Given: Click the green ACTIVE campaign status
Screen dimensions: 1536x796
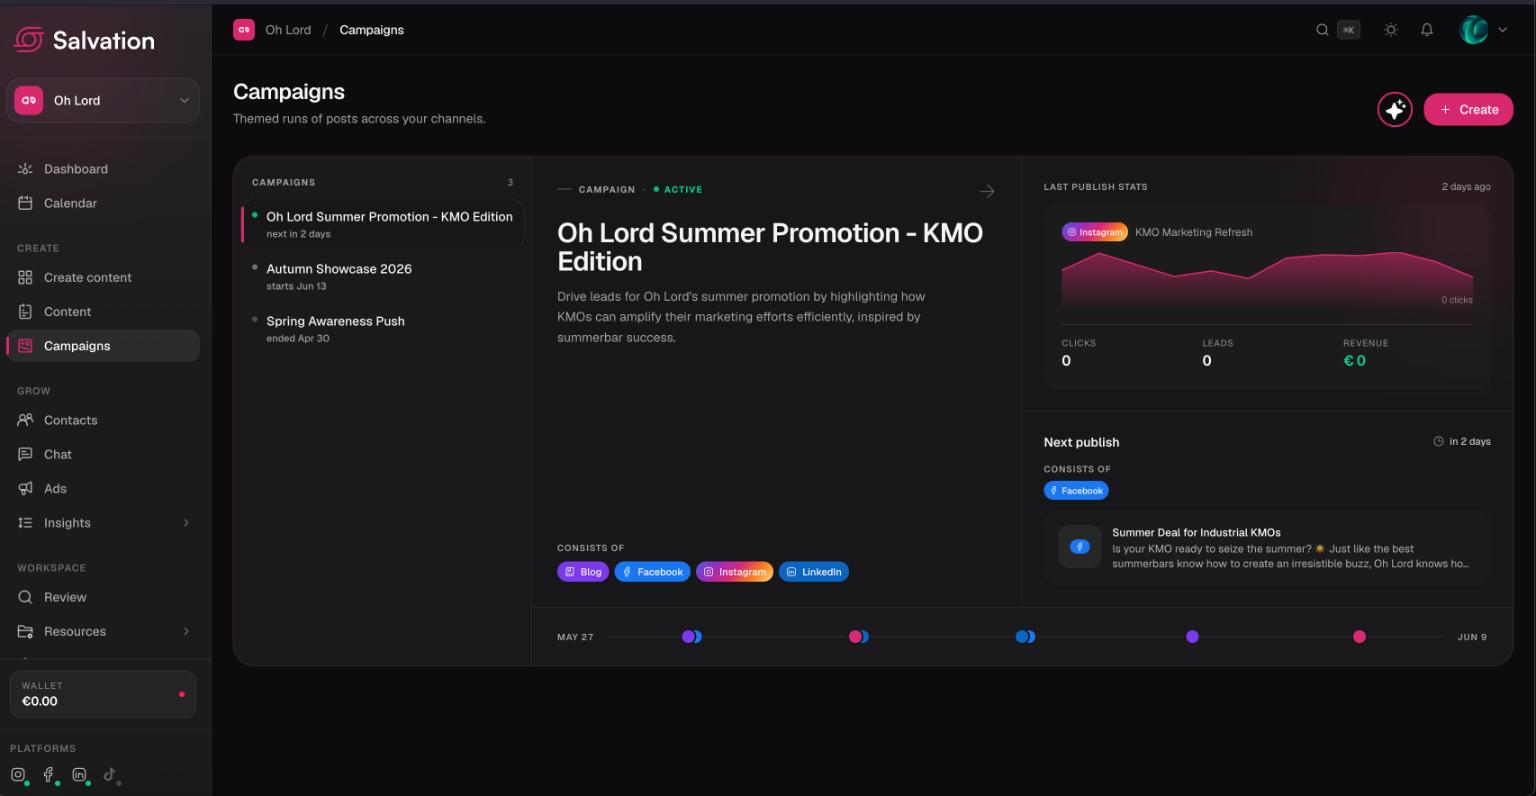Looking at the screenshot, I should (x=678, y=190).
